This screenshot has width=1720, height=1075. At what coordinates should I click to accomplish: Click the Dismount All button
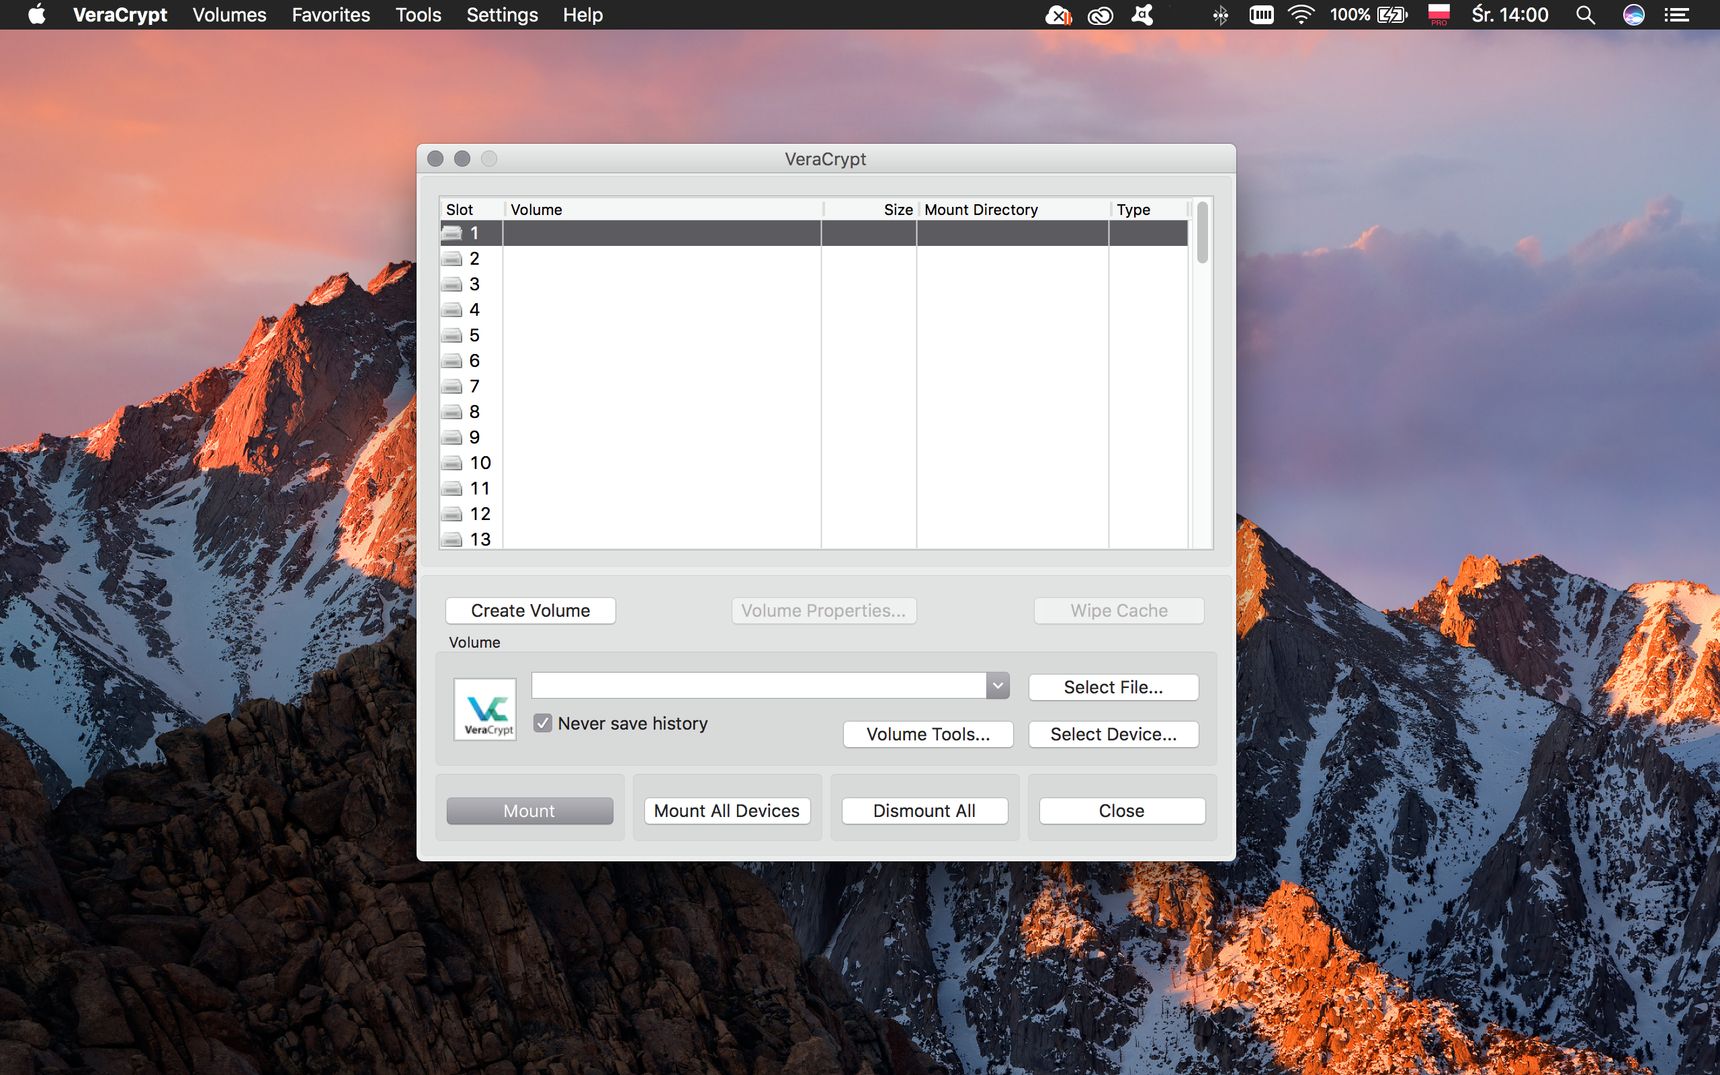[x=924, y=811]
